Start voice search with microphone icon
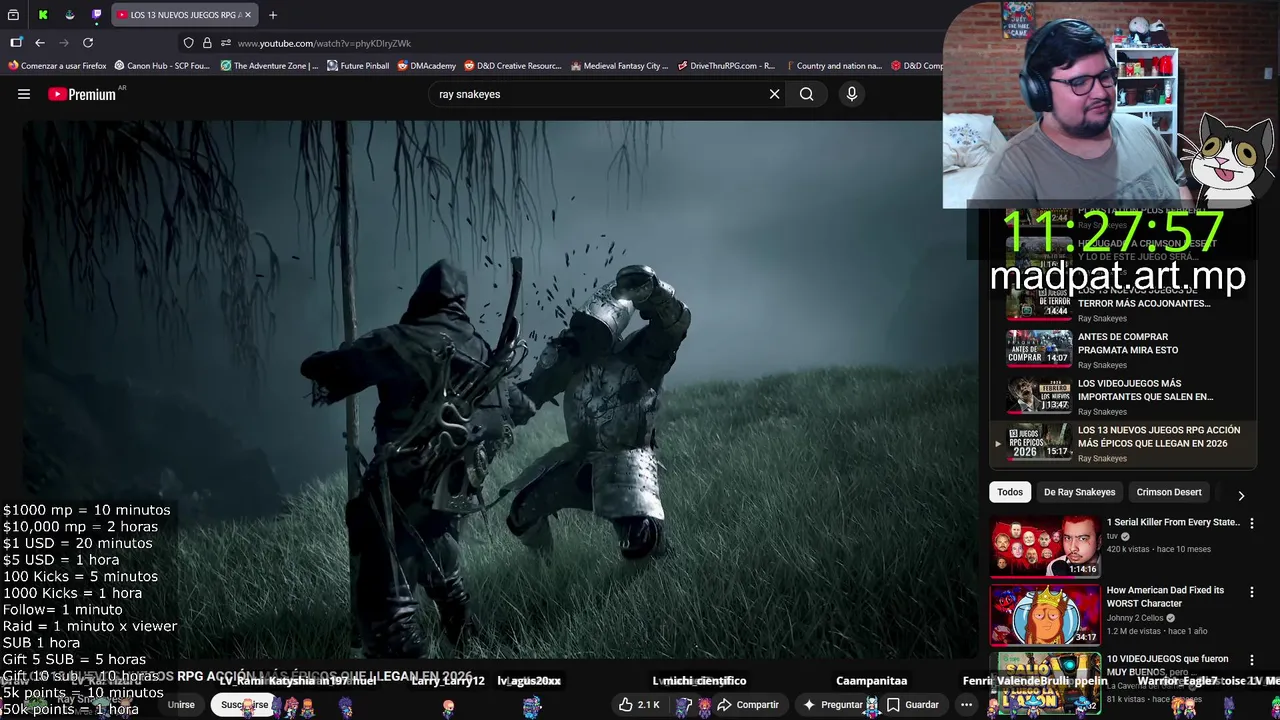The image size is (1280, 720). 852,94
